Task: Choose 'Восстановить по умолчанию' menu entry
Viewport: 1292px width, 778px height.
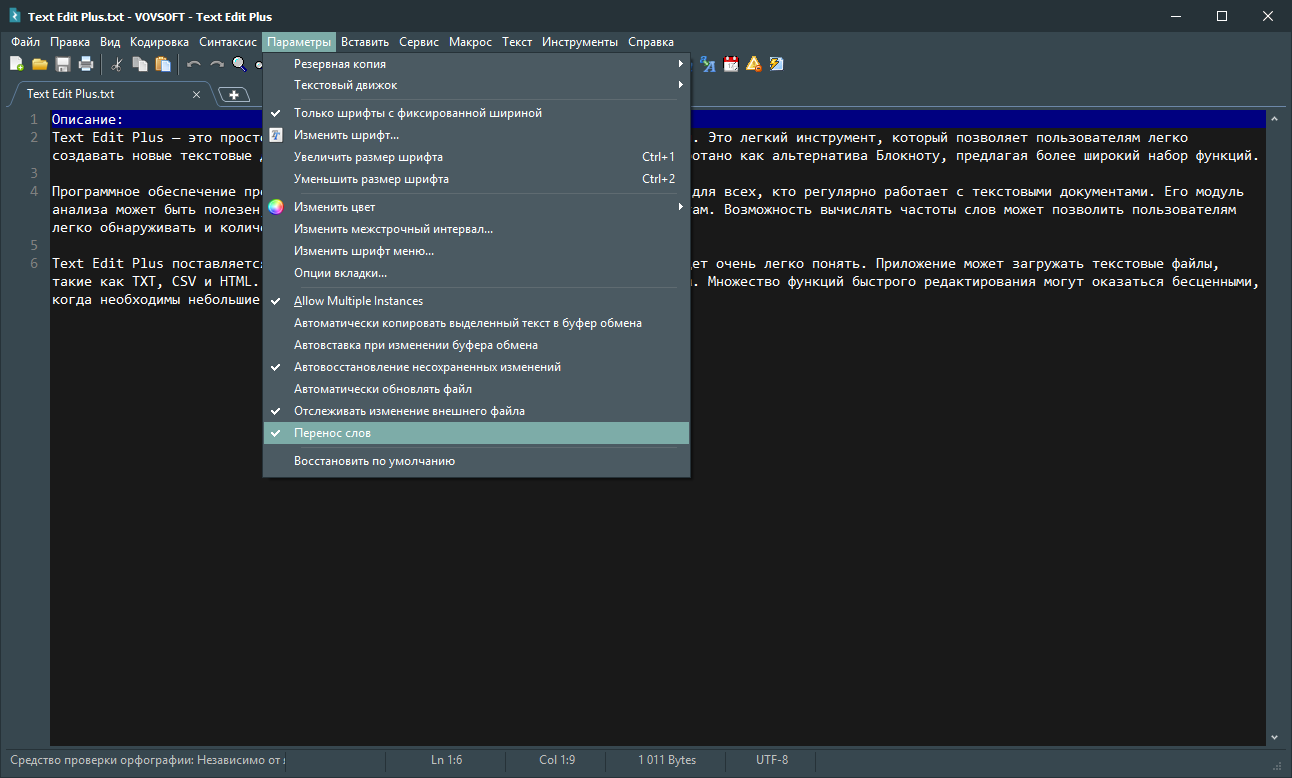Action: (374, 461)
